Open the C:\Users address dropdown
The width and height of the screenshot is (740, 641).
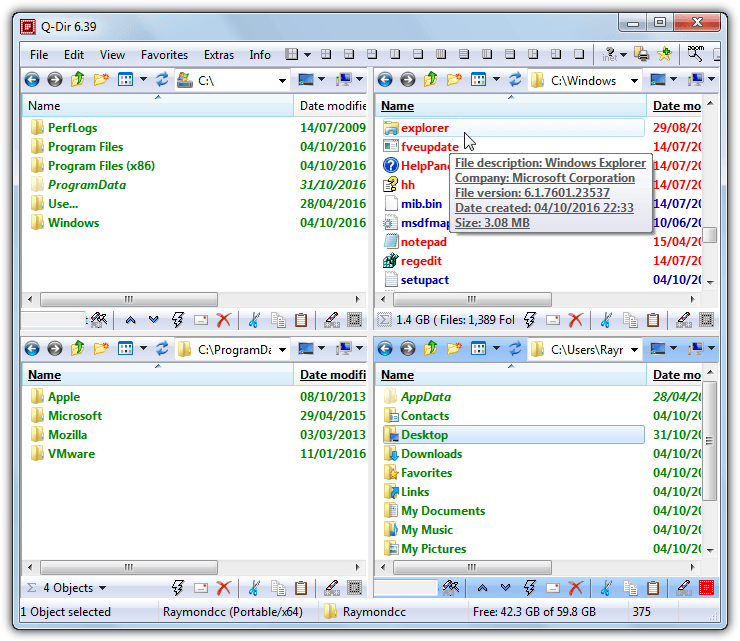635,350
